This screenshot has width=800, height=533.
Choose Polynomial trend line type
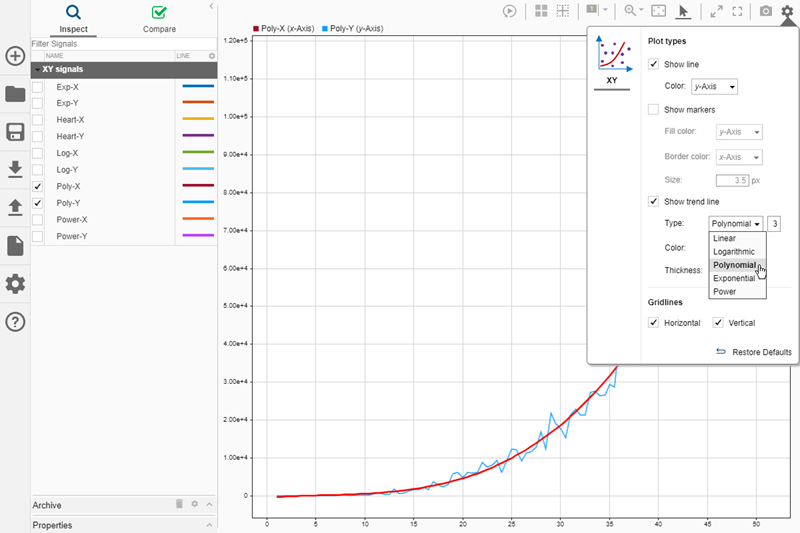pos(737,265)
